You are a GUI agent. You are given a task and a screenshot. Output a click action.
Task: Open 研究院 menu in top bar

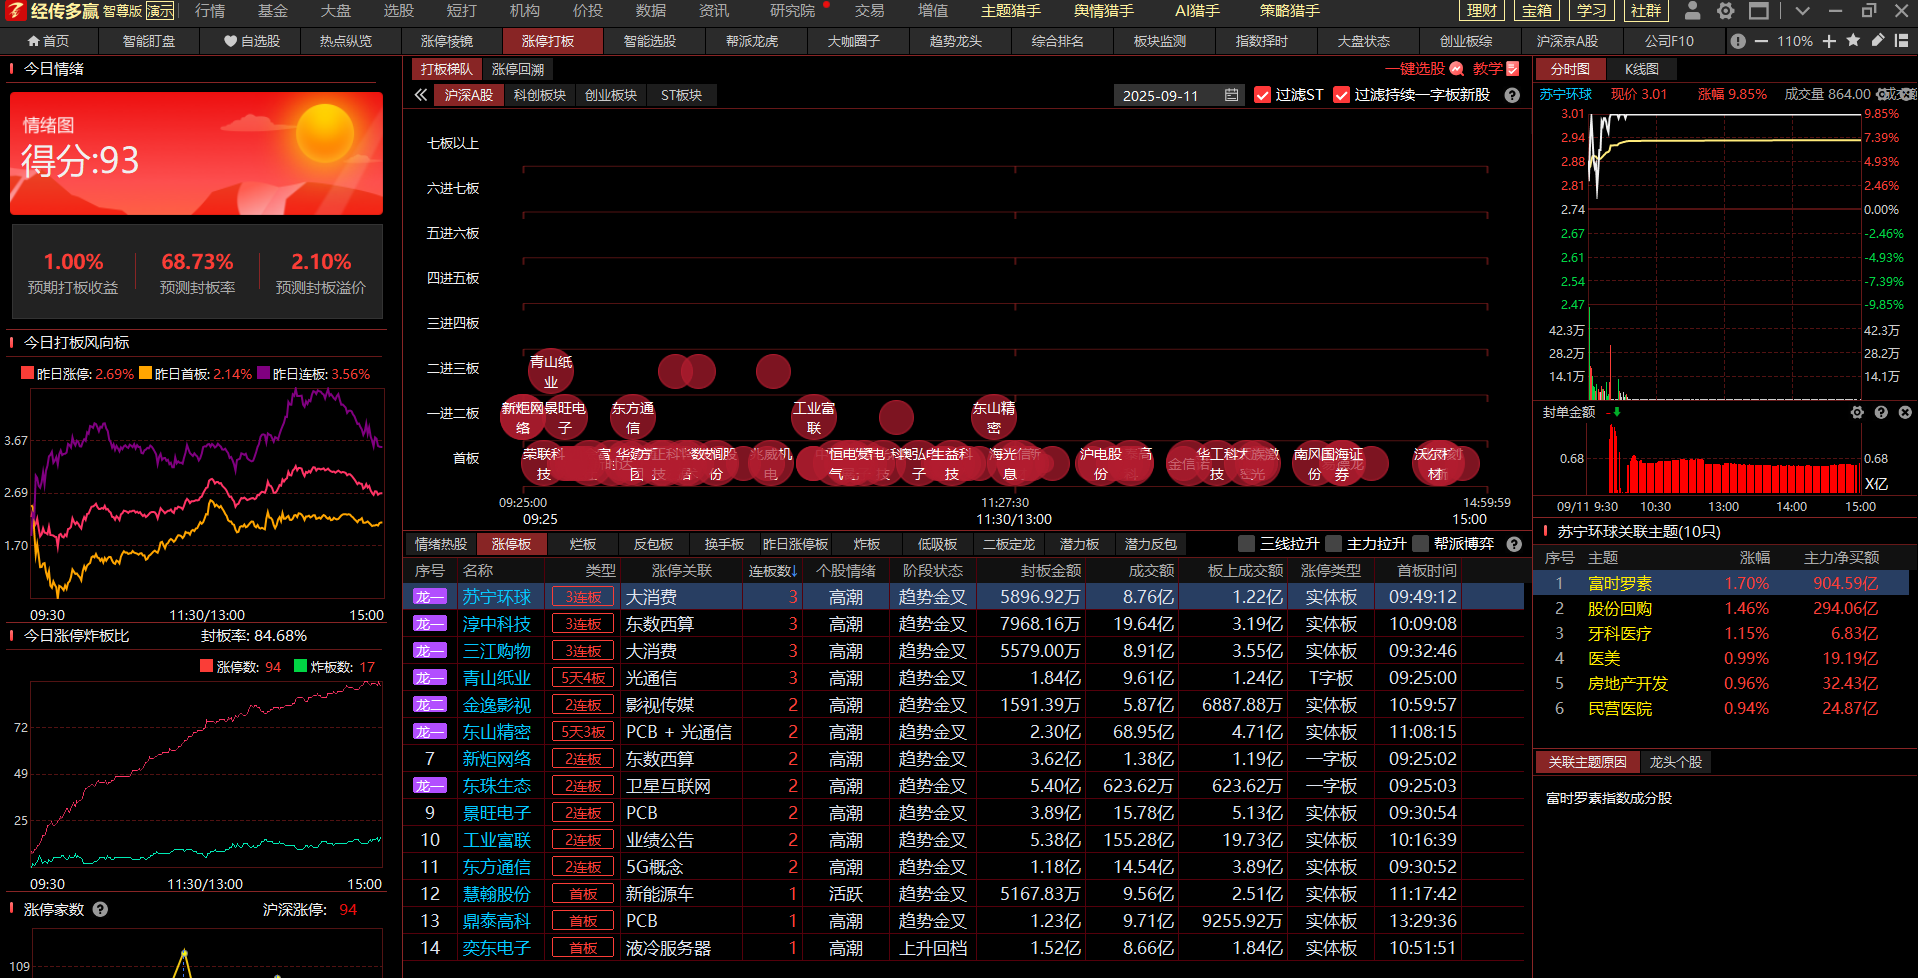[x=792, y=11]
